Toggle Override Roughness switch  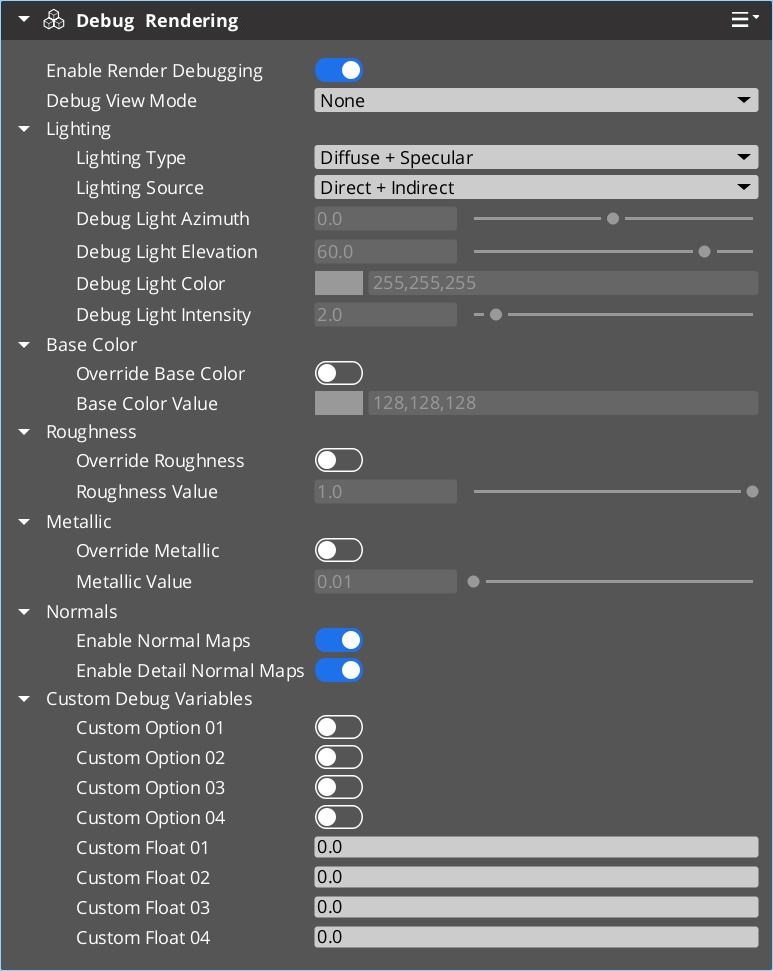(x=339, y=461)
